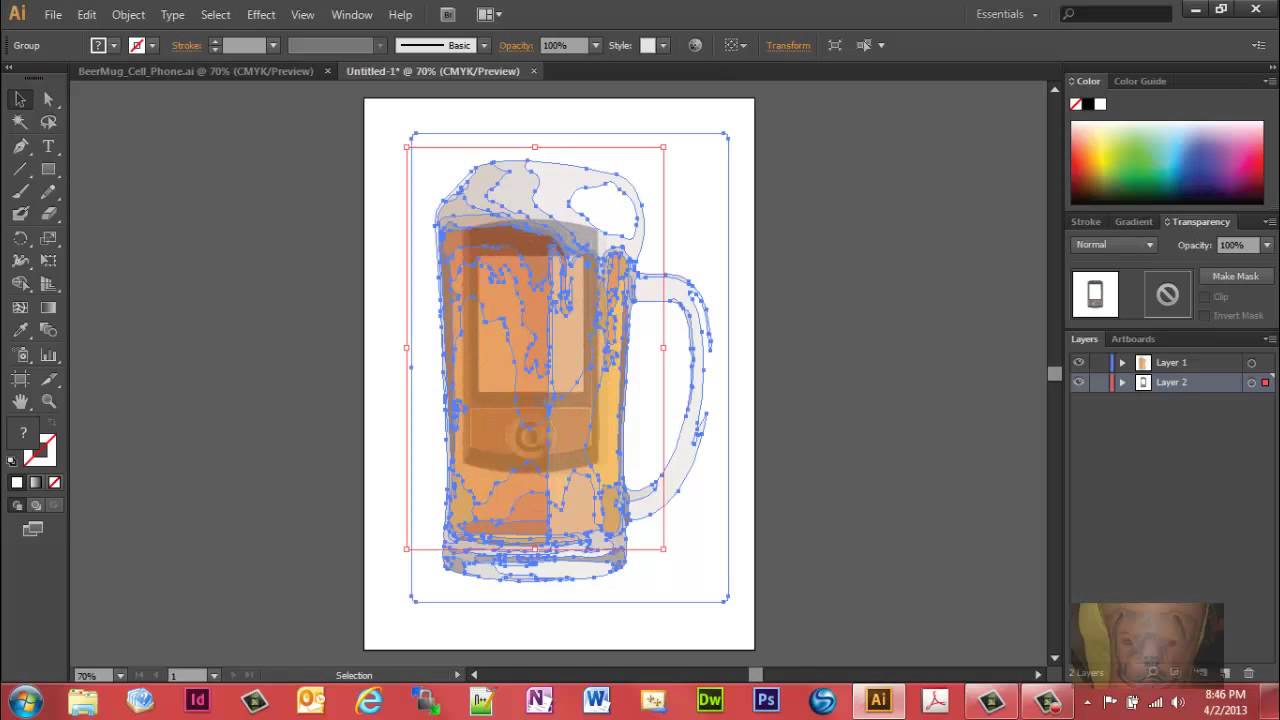Open the zoom level dropdown at 70%

(121, 676)
